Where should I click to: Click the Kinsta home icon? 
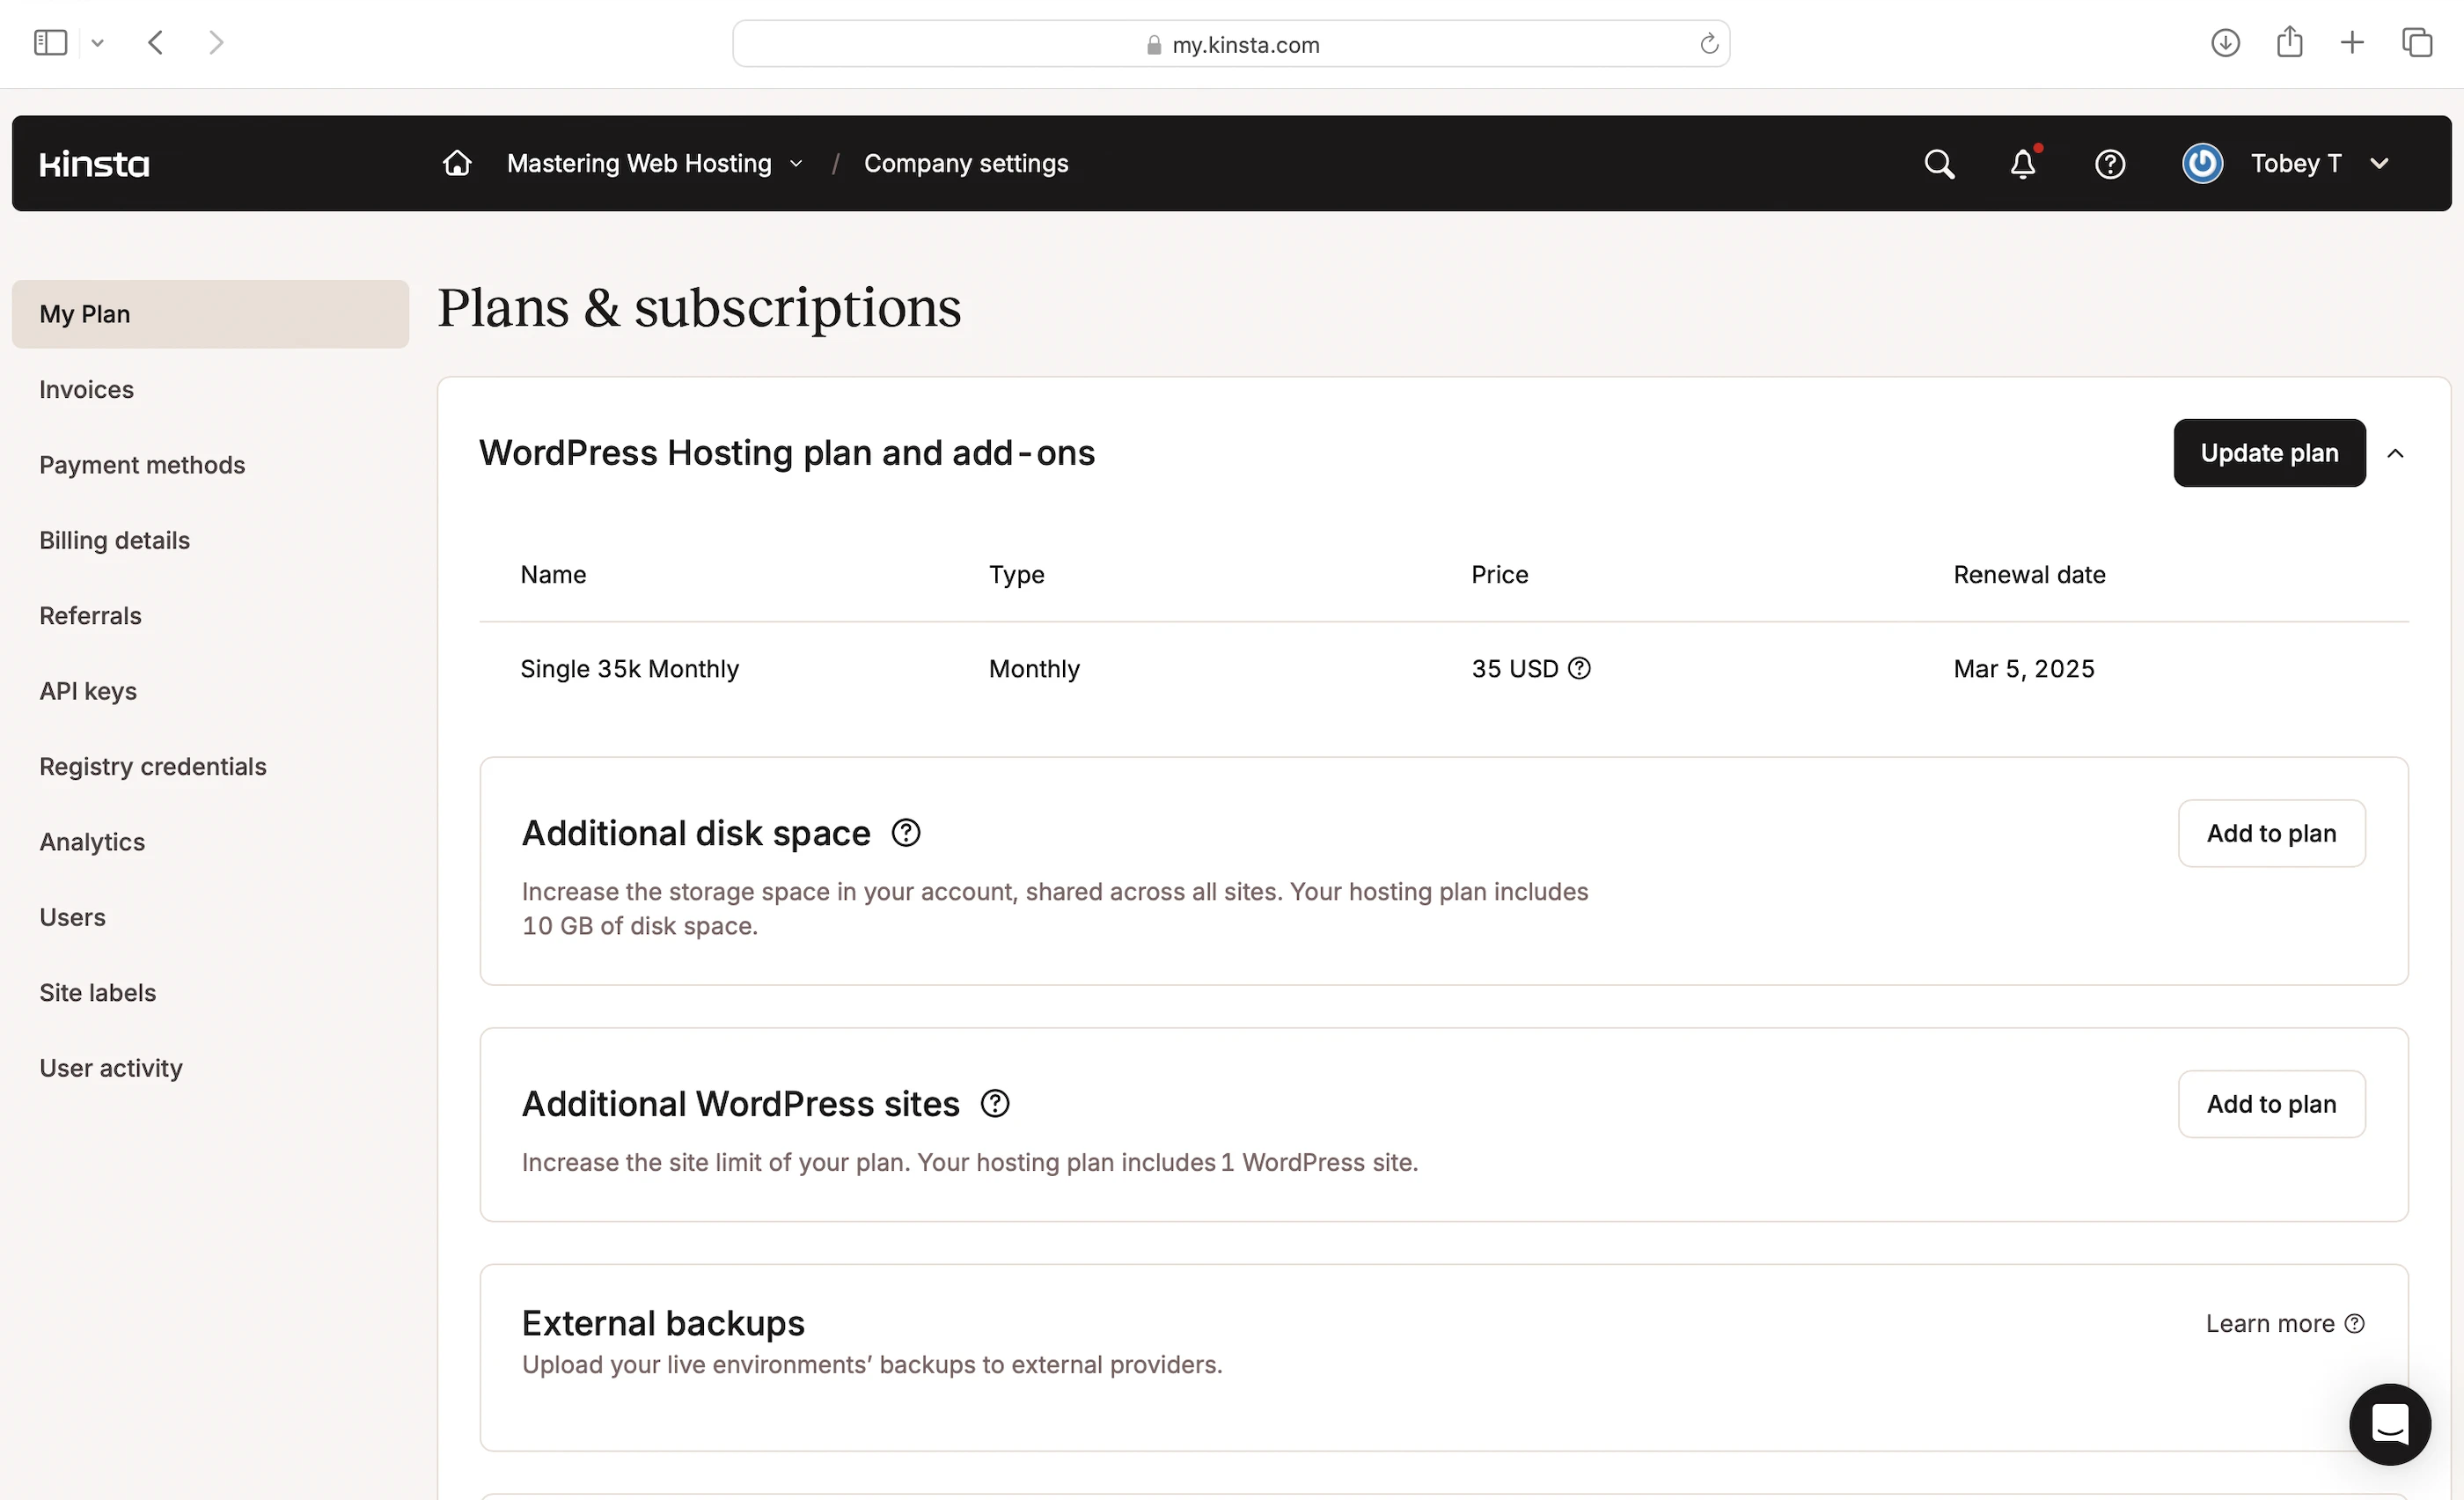pyautogui.click(x=457, y=163)
